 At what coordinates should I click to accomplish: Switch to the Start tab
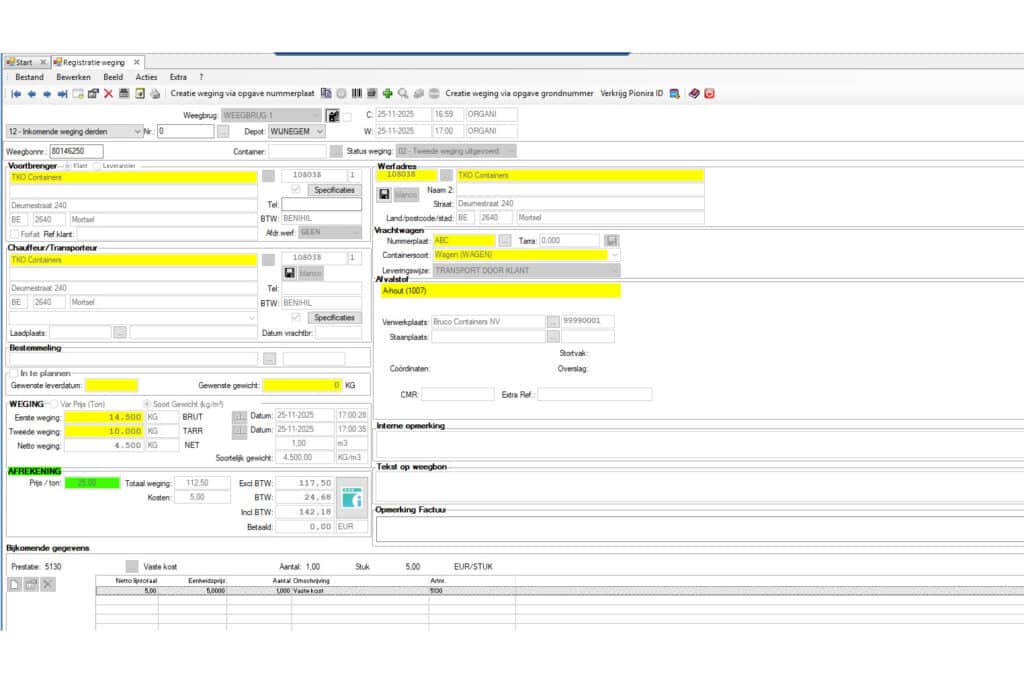point(24,63)
